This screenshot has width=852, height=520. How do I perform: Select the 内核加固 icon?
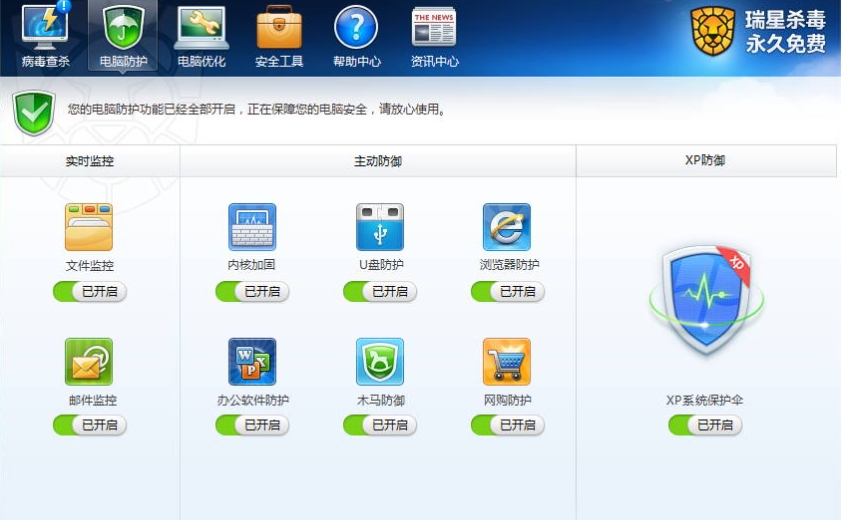coord(252,227)
